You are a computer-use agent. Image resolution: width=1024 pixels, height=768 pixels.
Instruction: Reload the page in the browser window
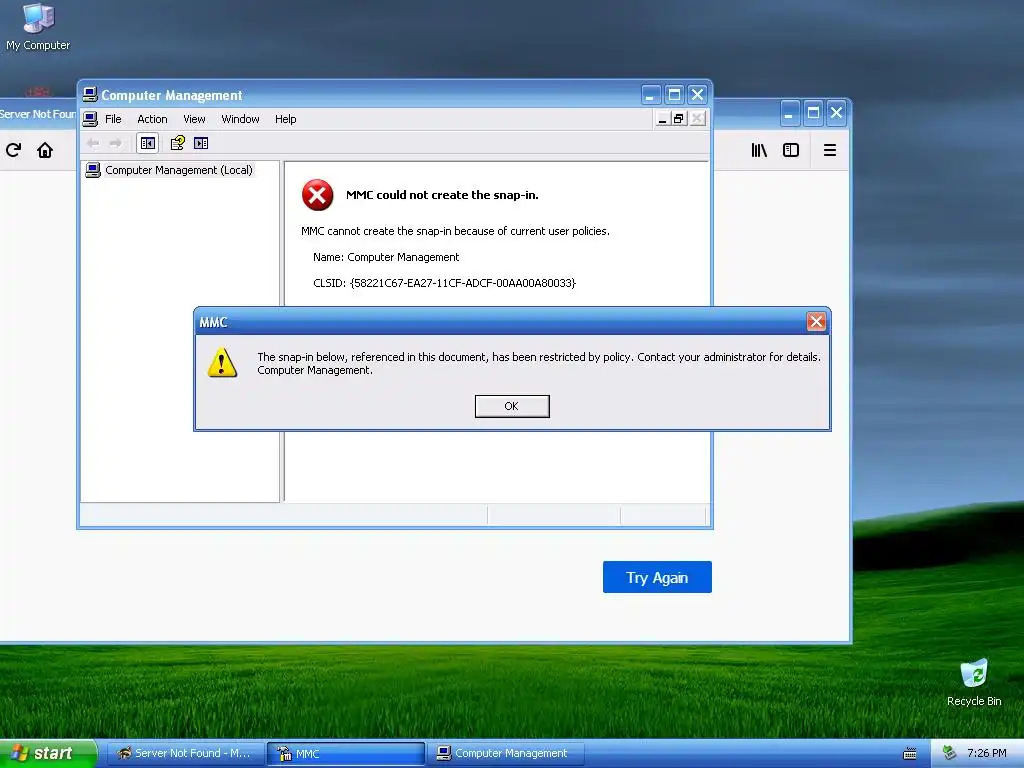pyautogui.click(x=14, y=150)
